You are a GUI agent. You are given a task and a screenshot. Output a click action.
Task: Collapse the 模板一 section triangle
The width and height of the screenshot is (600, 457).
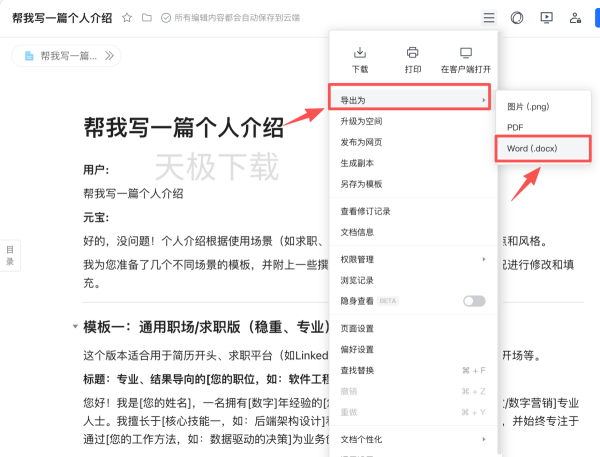point(75,327)
